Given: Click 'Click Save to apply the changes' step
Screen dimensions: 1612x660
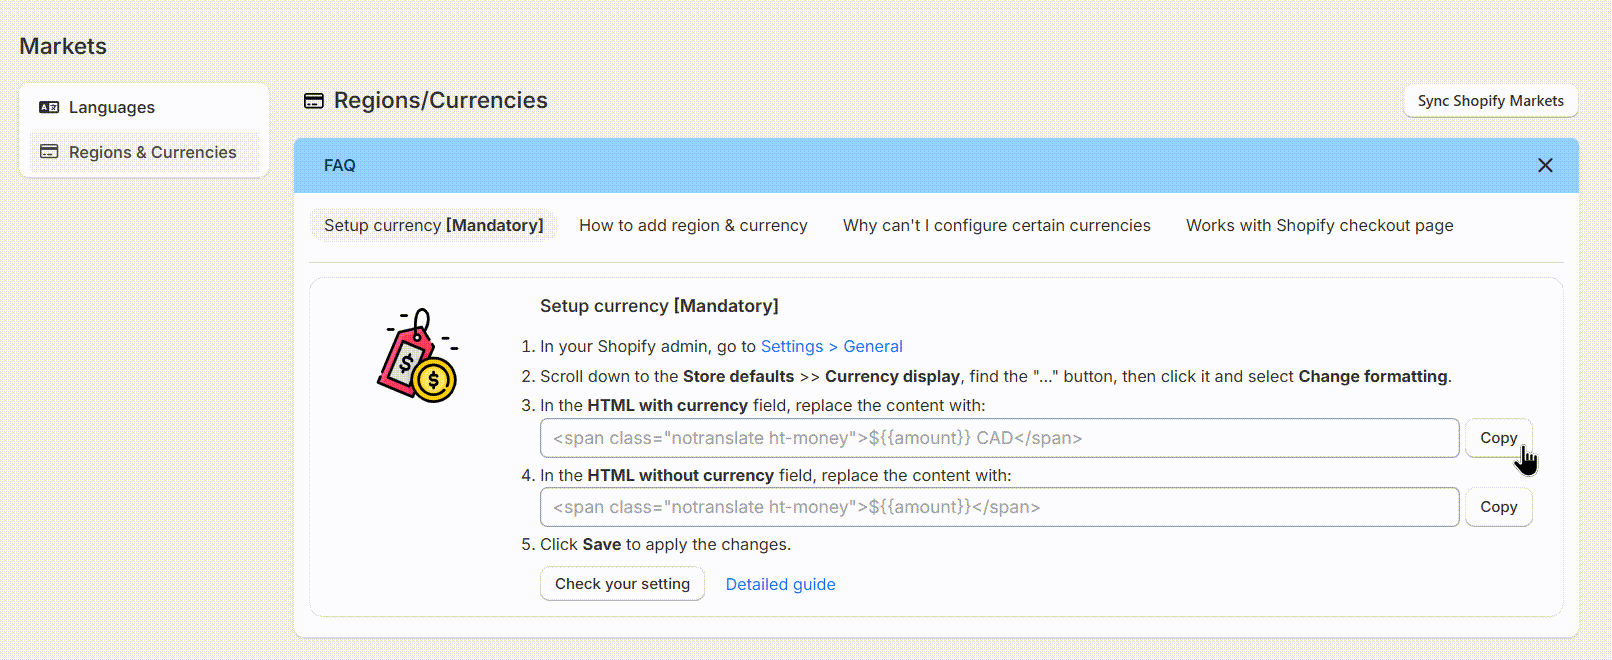Looking at the screenshot, I should pos(665,545).
